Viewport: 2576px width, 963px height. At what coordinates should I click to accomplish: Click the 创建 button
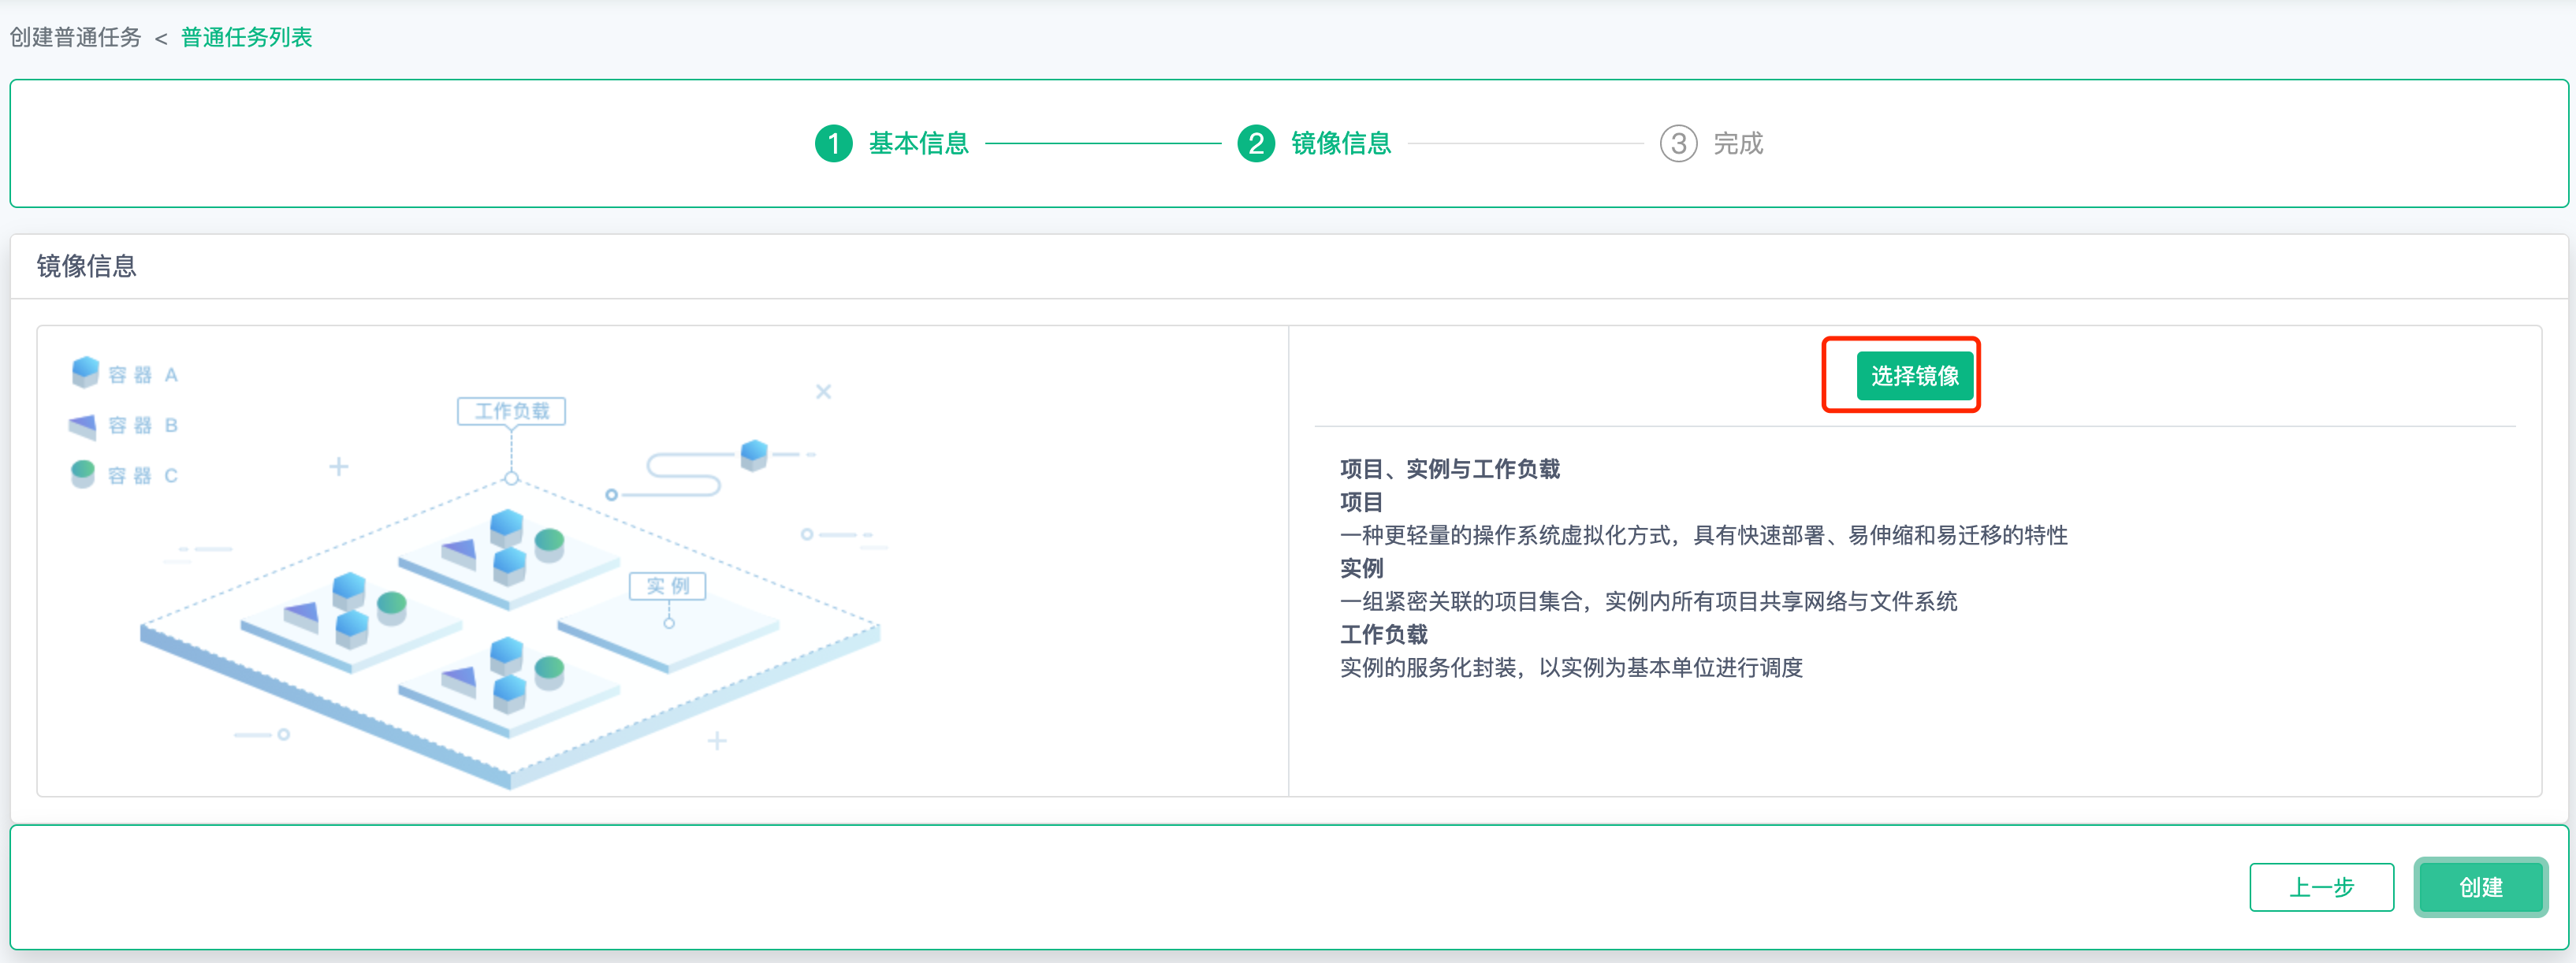(x=2480, y=887)
